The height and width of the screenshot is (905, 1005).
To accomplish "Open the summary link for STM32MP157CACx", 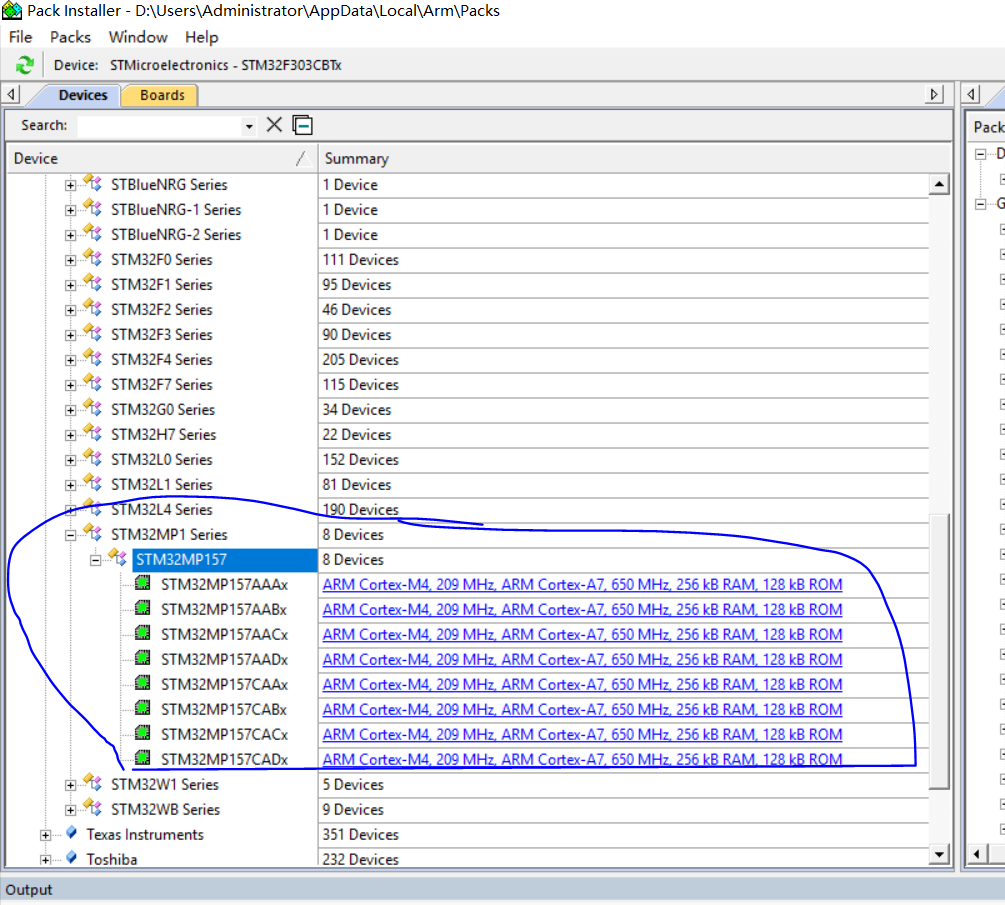I will tap(582, 735).
